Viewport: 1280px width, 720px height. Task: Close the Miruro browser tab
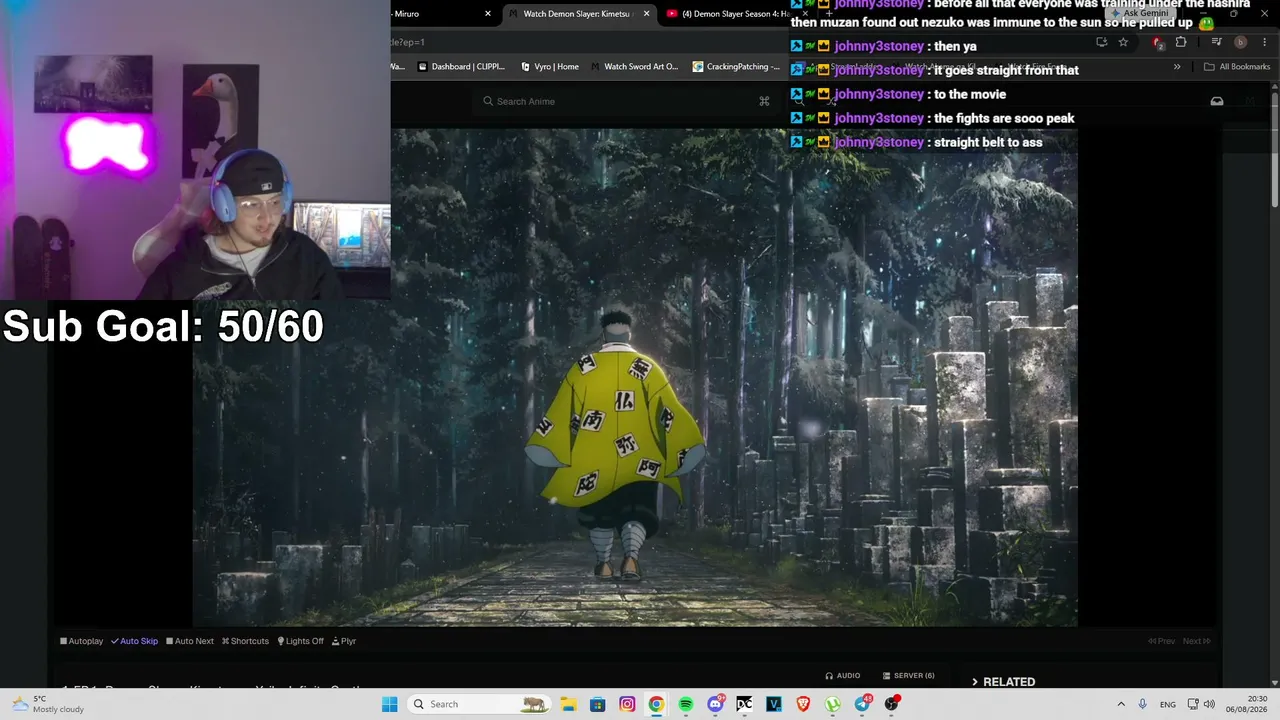pyautogui.click(x=488, y=14)
